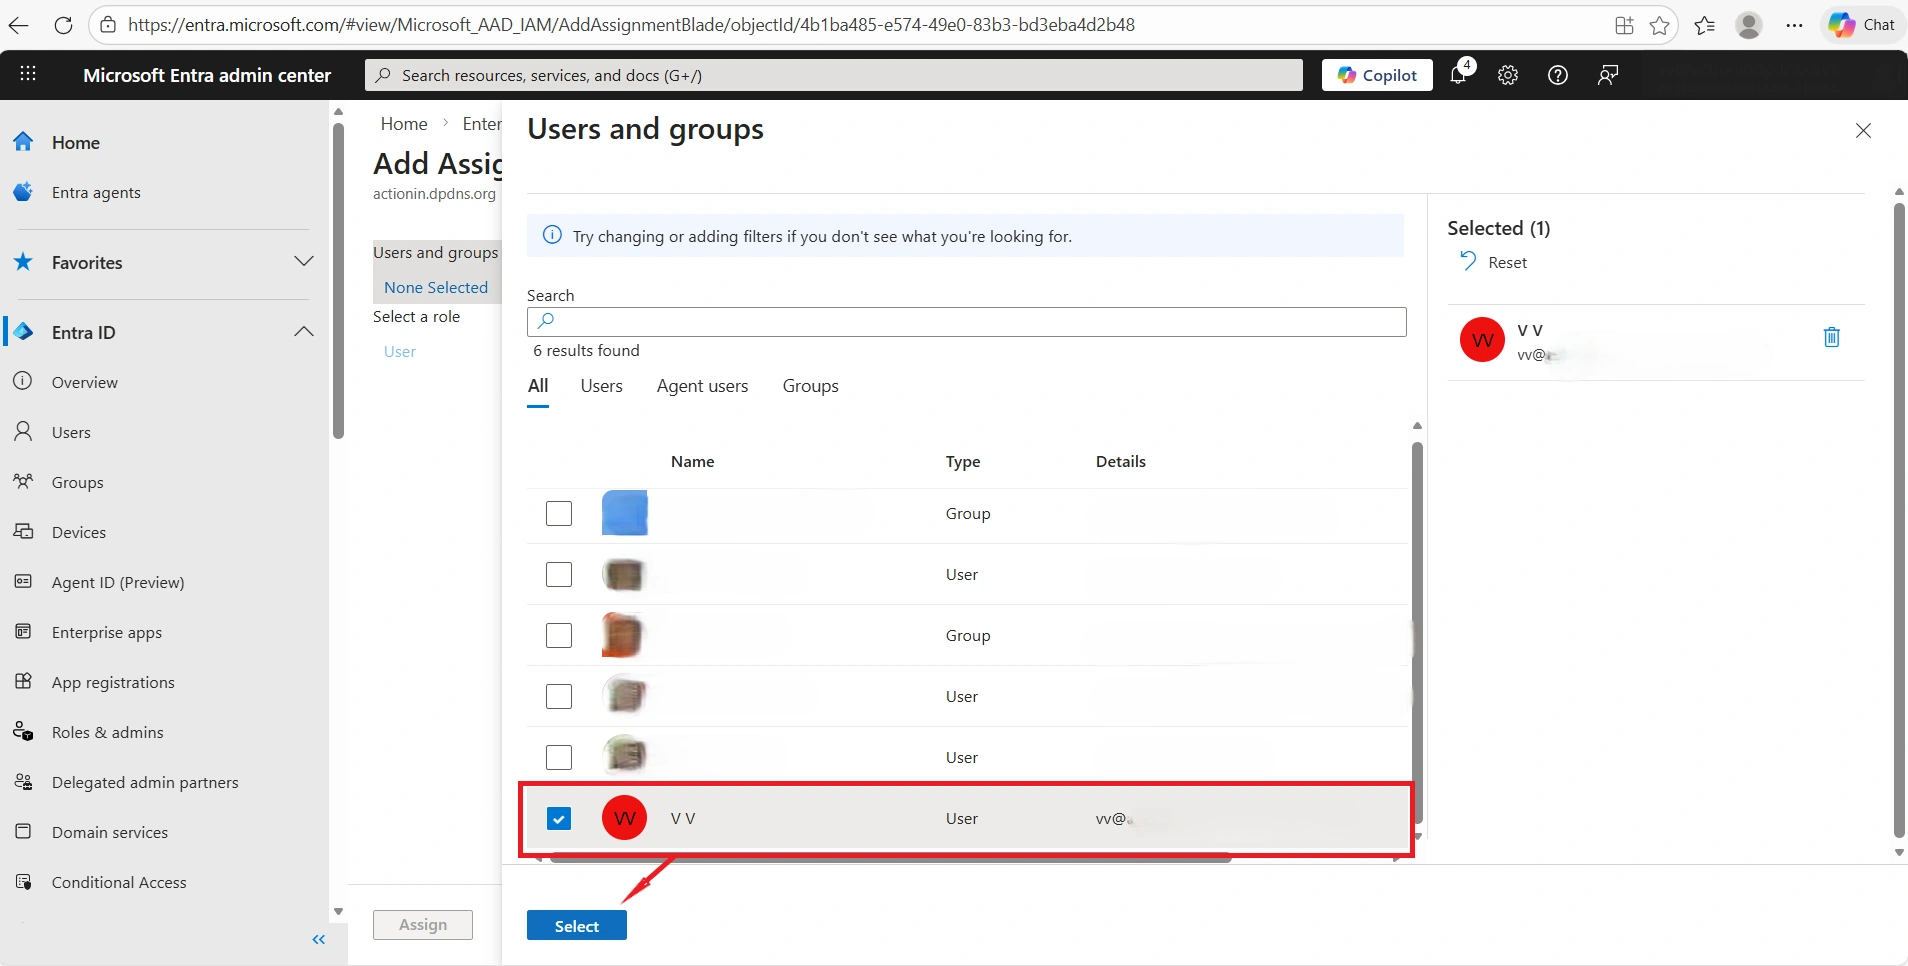1908x966 pixels.
Task: Close the Users and groups panel
Action: pyautogui.click(x=1863, y=131)
